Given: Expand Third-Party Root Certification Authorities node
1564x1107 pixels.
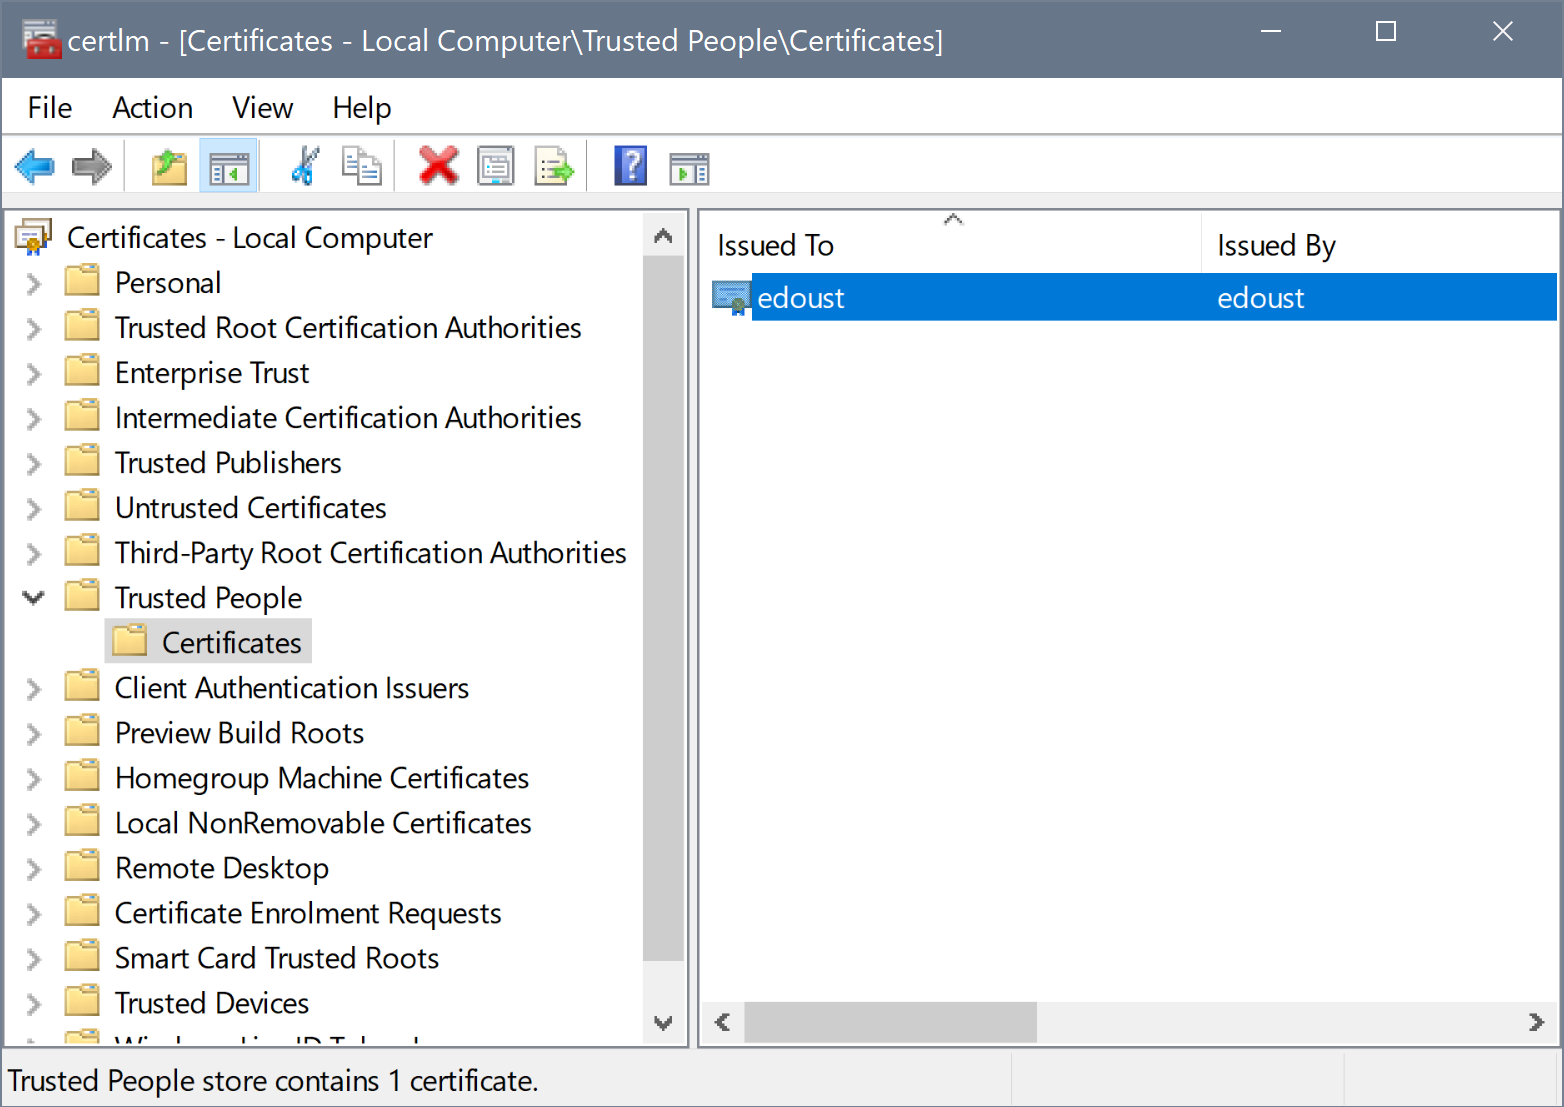Looking at the screenshot, I should point(34,554).
